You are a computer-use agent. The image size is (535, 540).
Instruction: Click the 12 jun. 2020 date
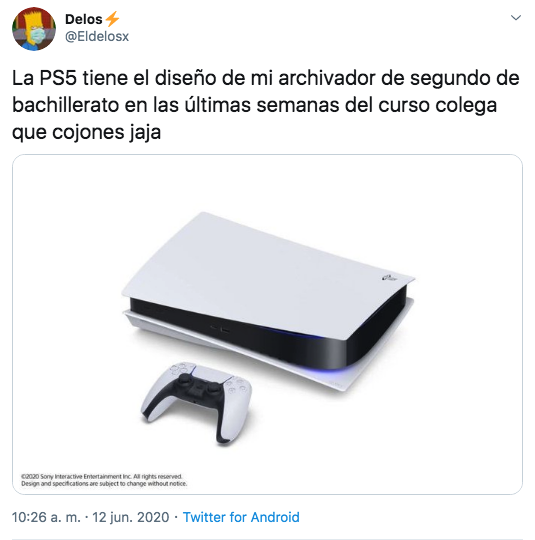click(131, 517)
